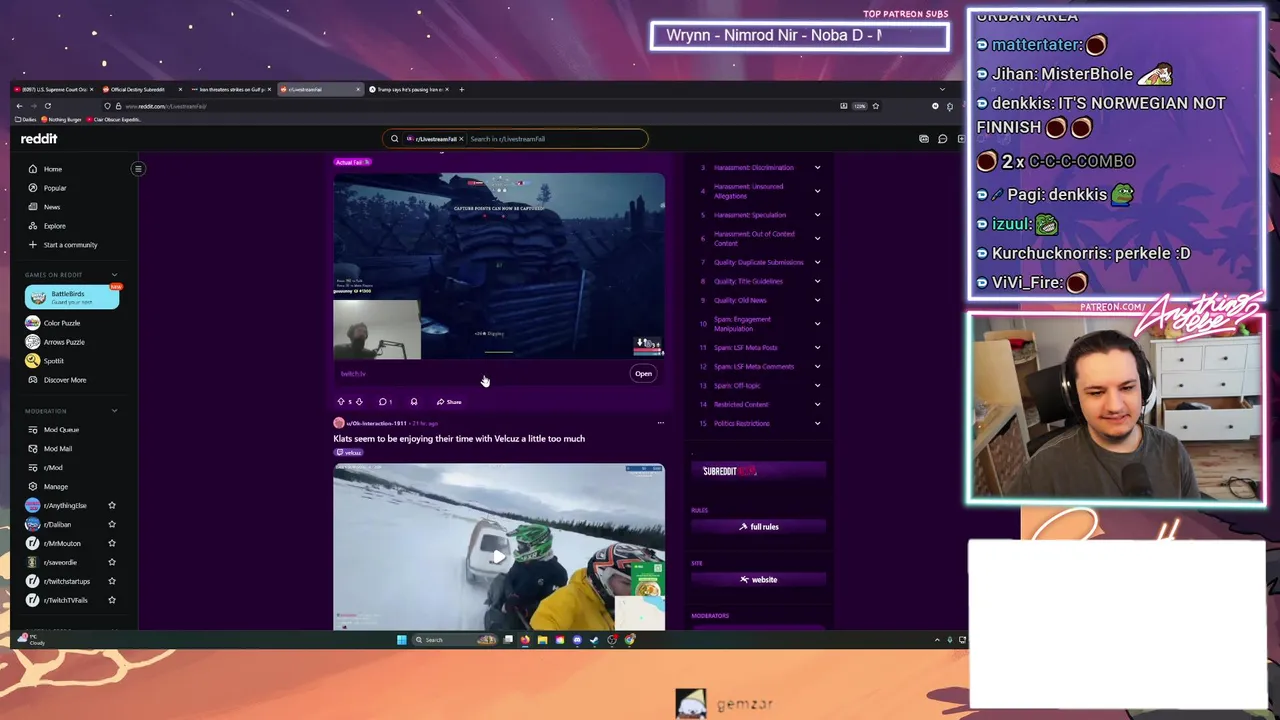The height and width of the screenshot is (720, 1280).
Task: Expand rule Spam: Engagement Manipulation
Action: pos(817,324)
